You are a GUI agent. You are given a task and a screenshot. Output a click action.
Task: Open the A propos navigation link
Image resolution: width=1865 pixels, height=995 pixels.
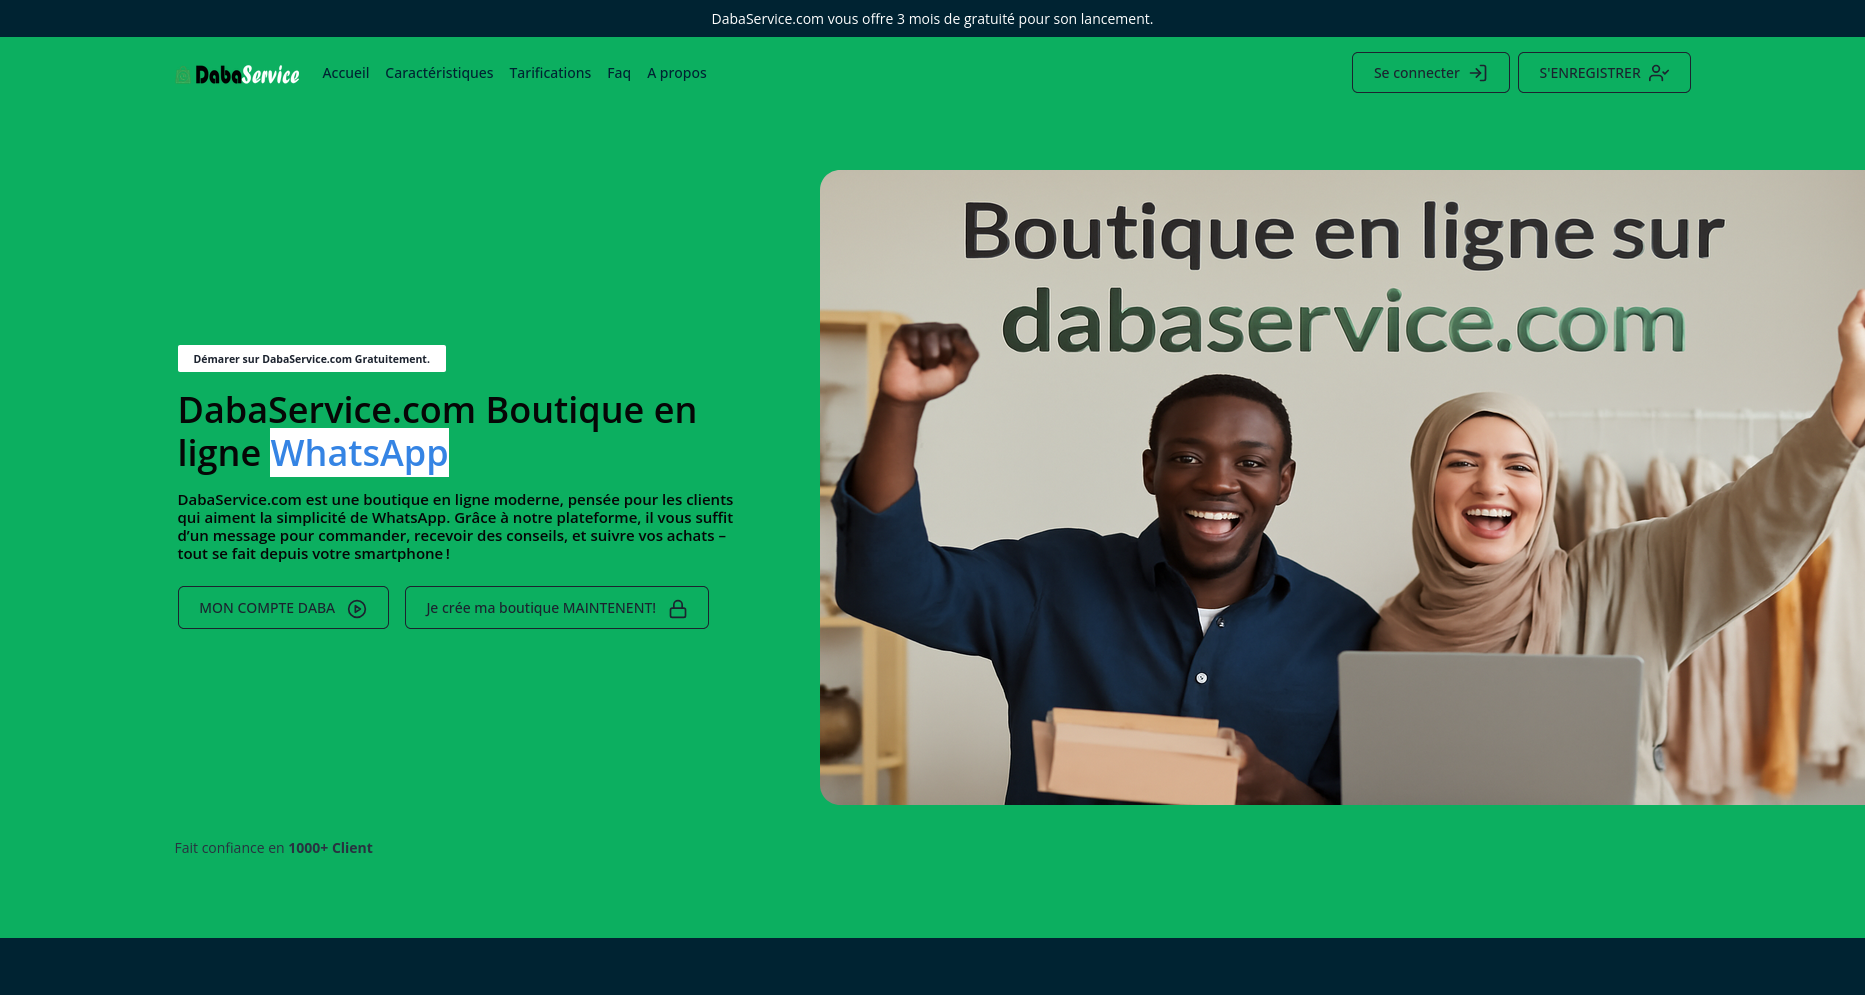pos(677,73)
